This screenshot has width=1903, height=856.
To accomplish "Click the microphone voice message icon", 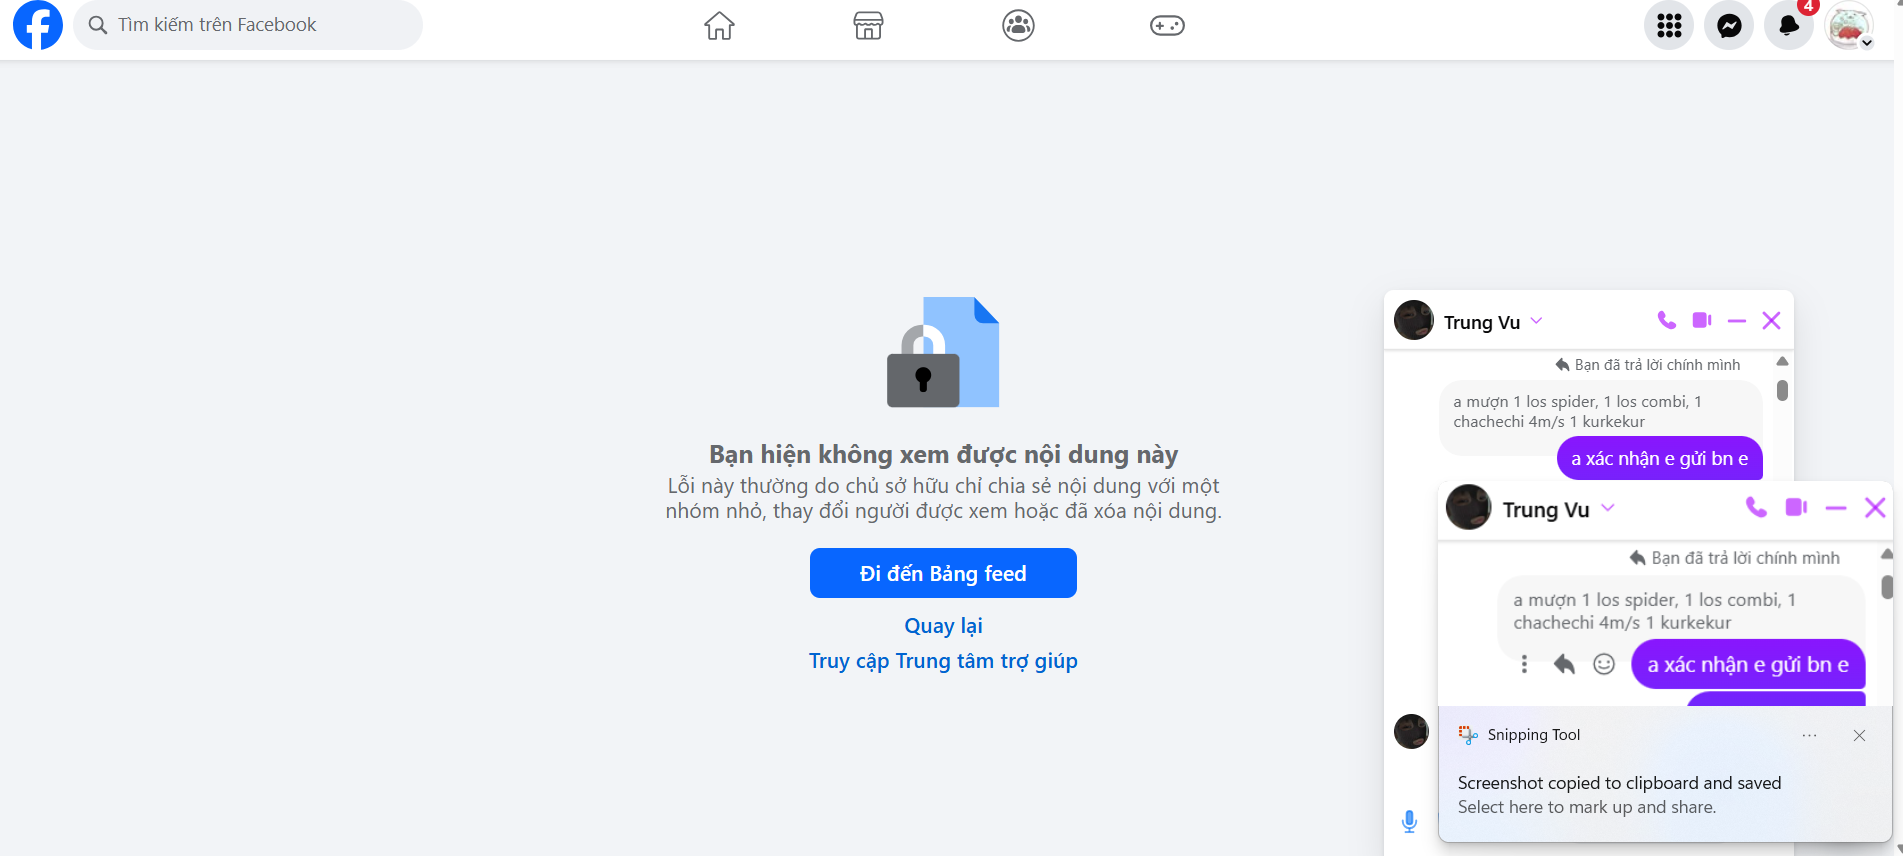I will tap(1409, 821).
